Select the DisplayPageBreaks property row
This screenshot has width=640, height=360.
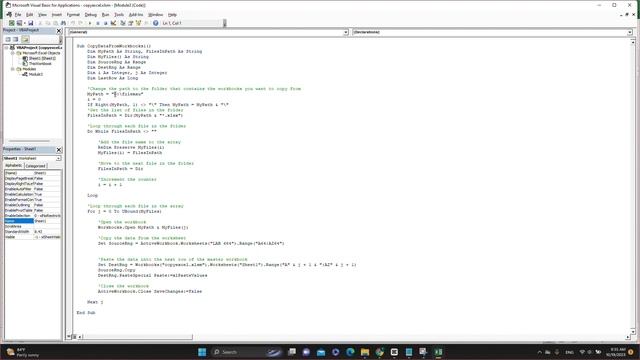click(33, 178)
